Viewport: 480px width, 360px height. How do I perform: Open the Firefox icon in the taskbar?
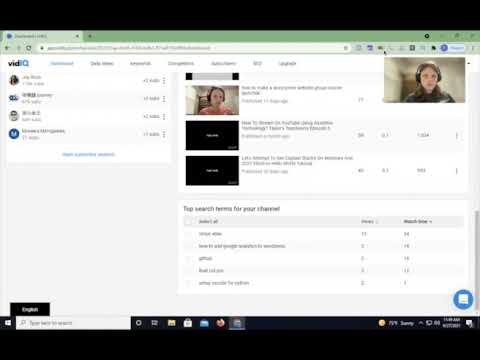tap(220, 323)
